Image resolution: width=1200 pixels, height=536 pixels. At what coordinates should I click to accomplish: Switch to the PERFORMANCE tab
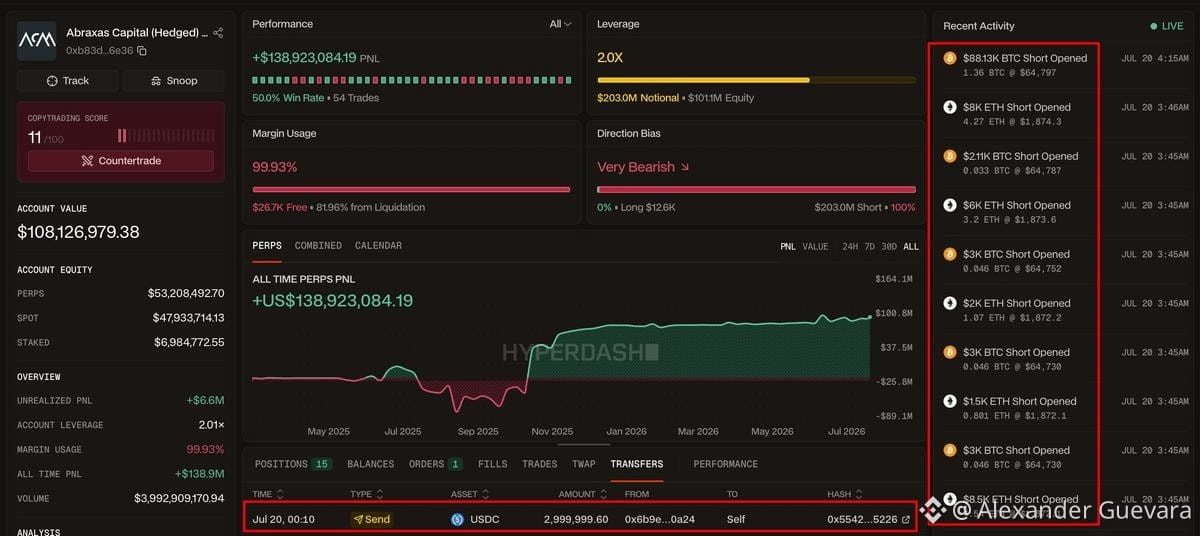click(726, 464)
